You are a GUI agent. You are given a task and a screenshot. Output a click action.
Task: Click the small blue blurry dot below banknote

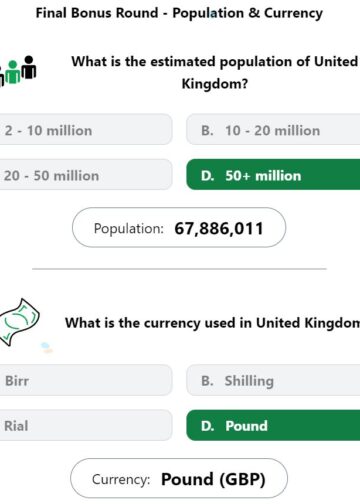(46, 347)
